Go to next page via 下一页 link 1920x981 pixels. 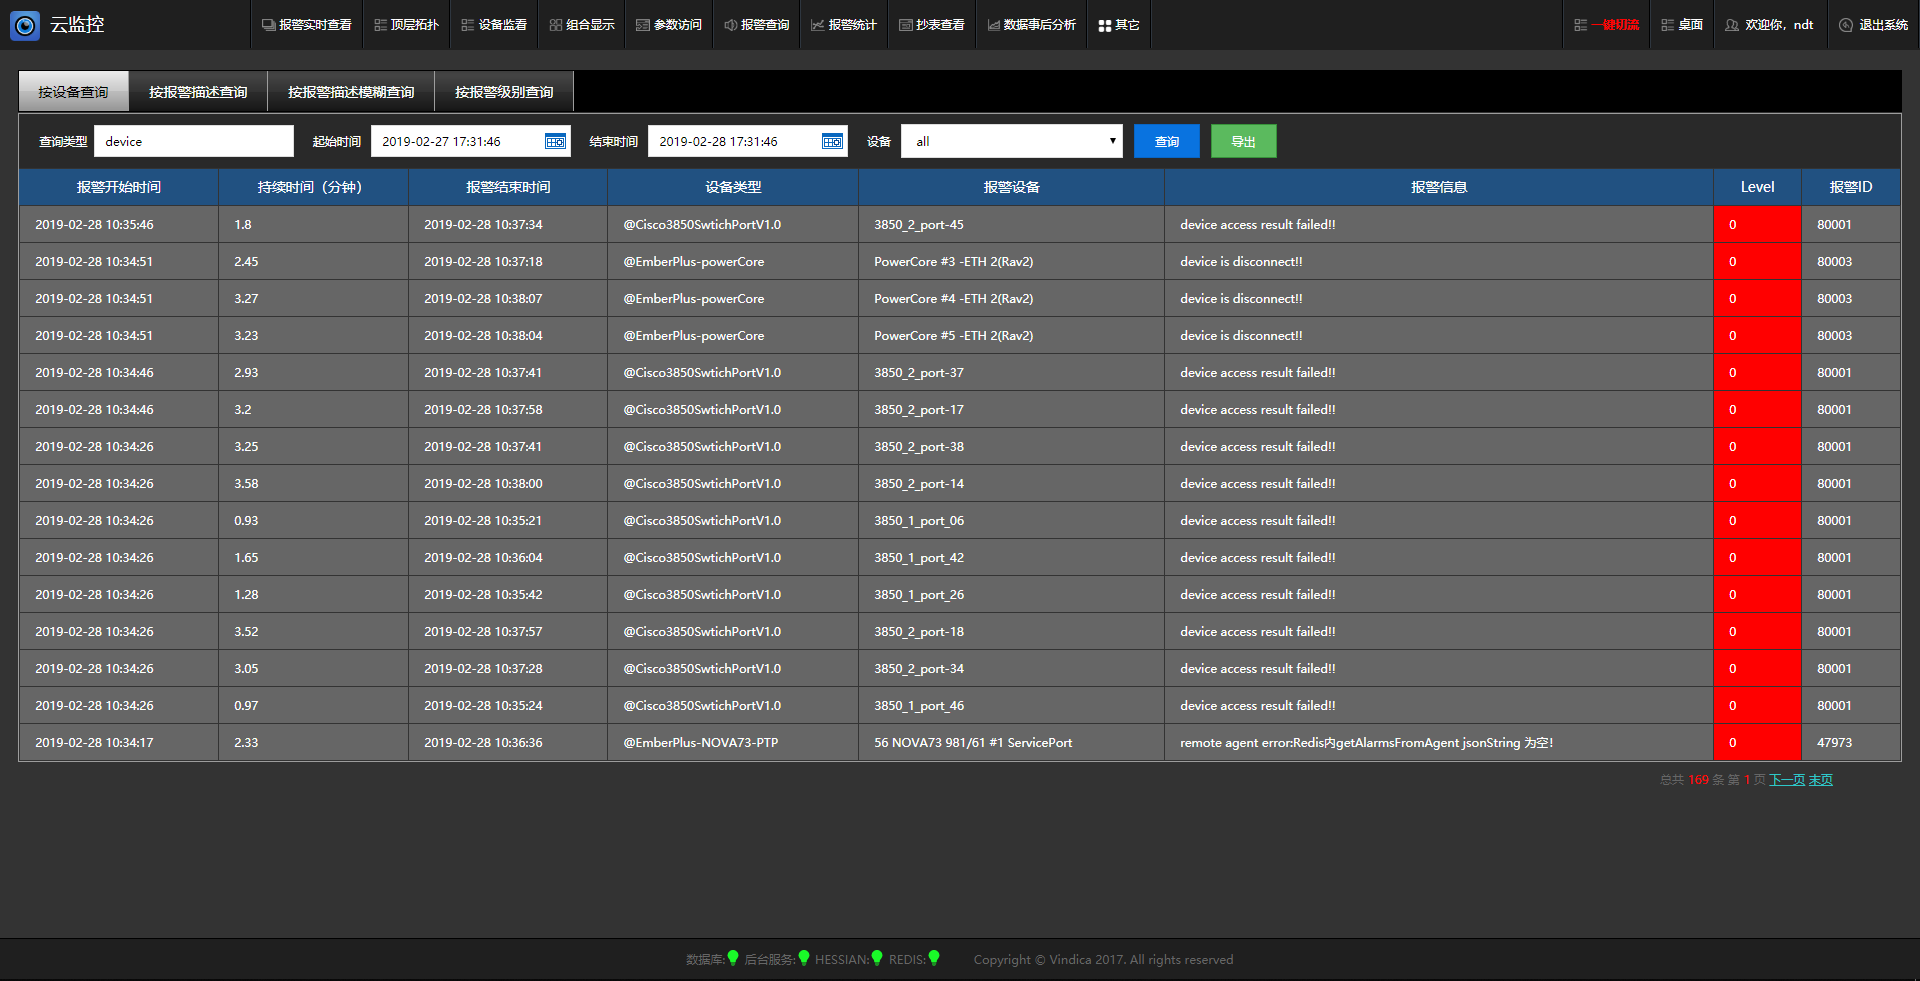coord(1786,780)
